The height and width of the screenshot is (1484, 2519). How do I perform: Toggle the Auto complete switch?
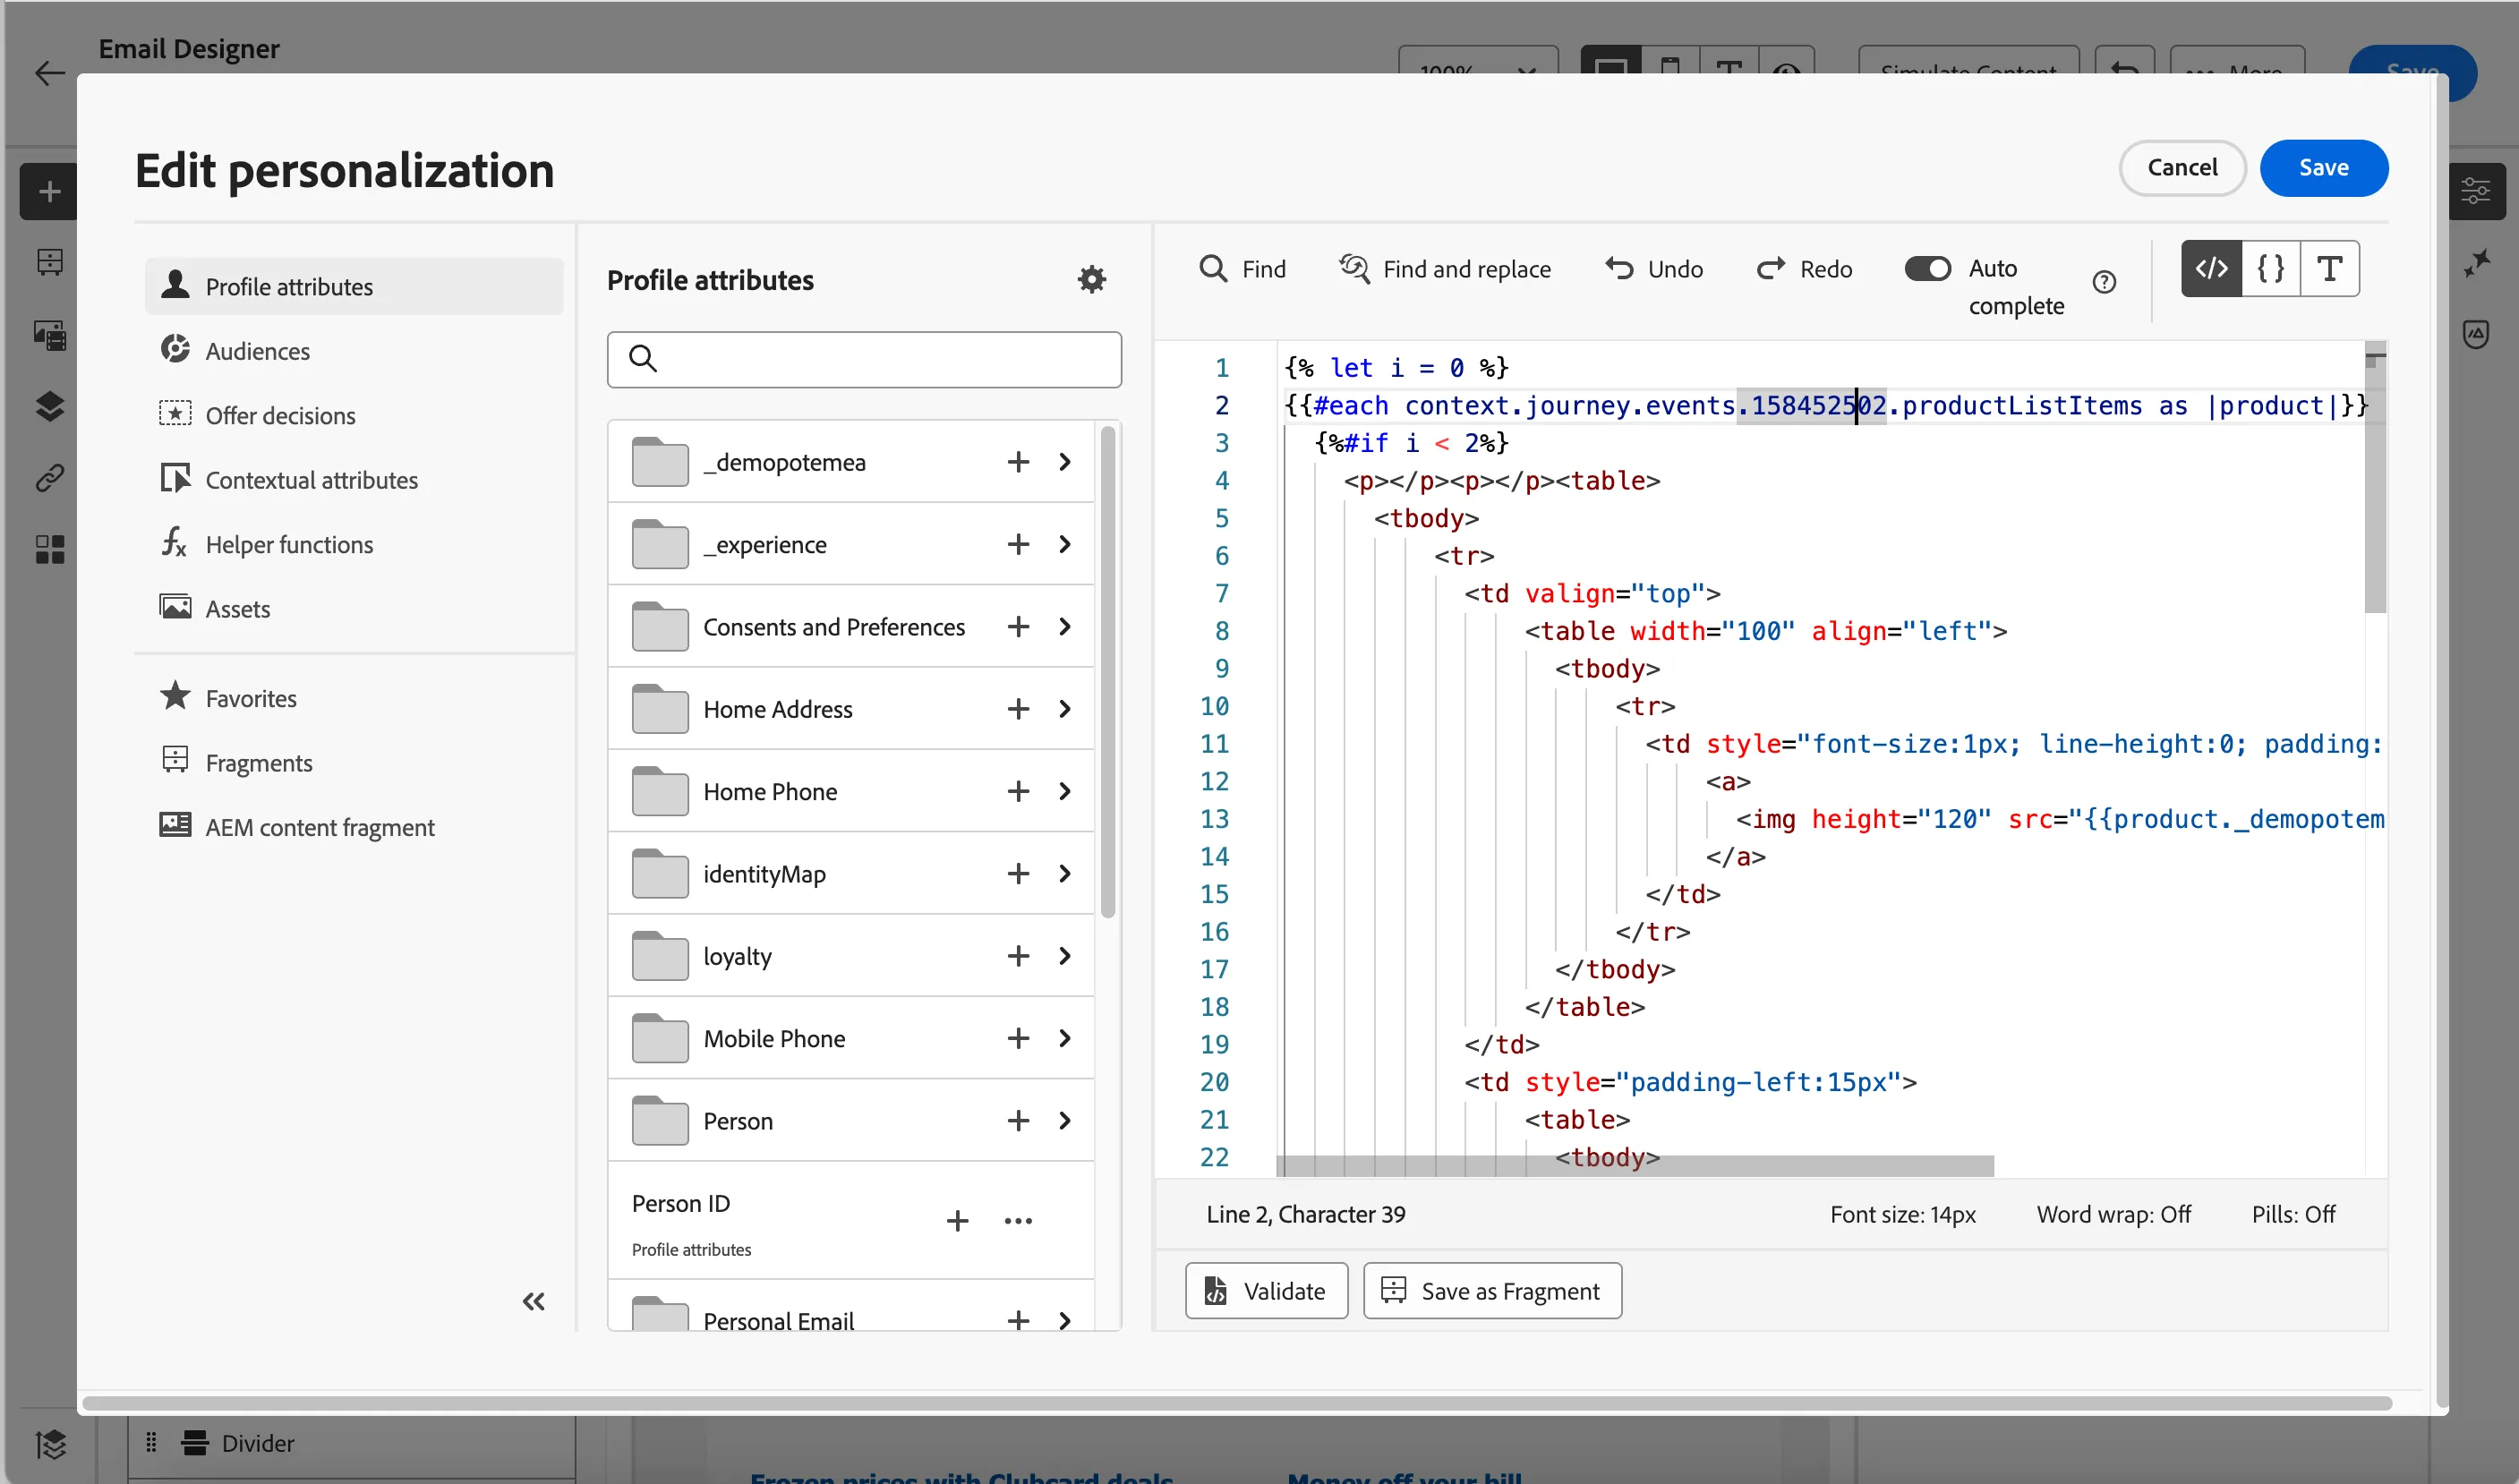coord(1927,268)
